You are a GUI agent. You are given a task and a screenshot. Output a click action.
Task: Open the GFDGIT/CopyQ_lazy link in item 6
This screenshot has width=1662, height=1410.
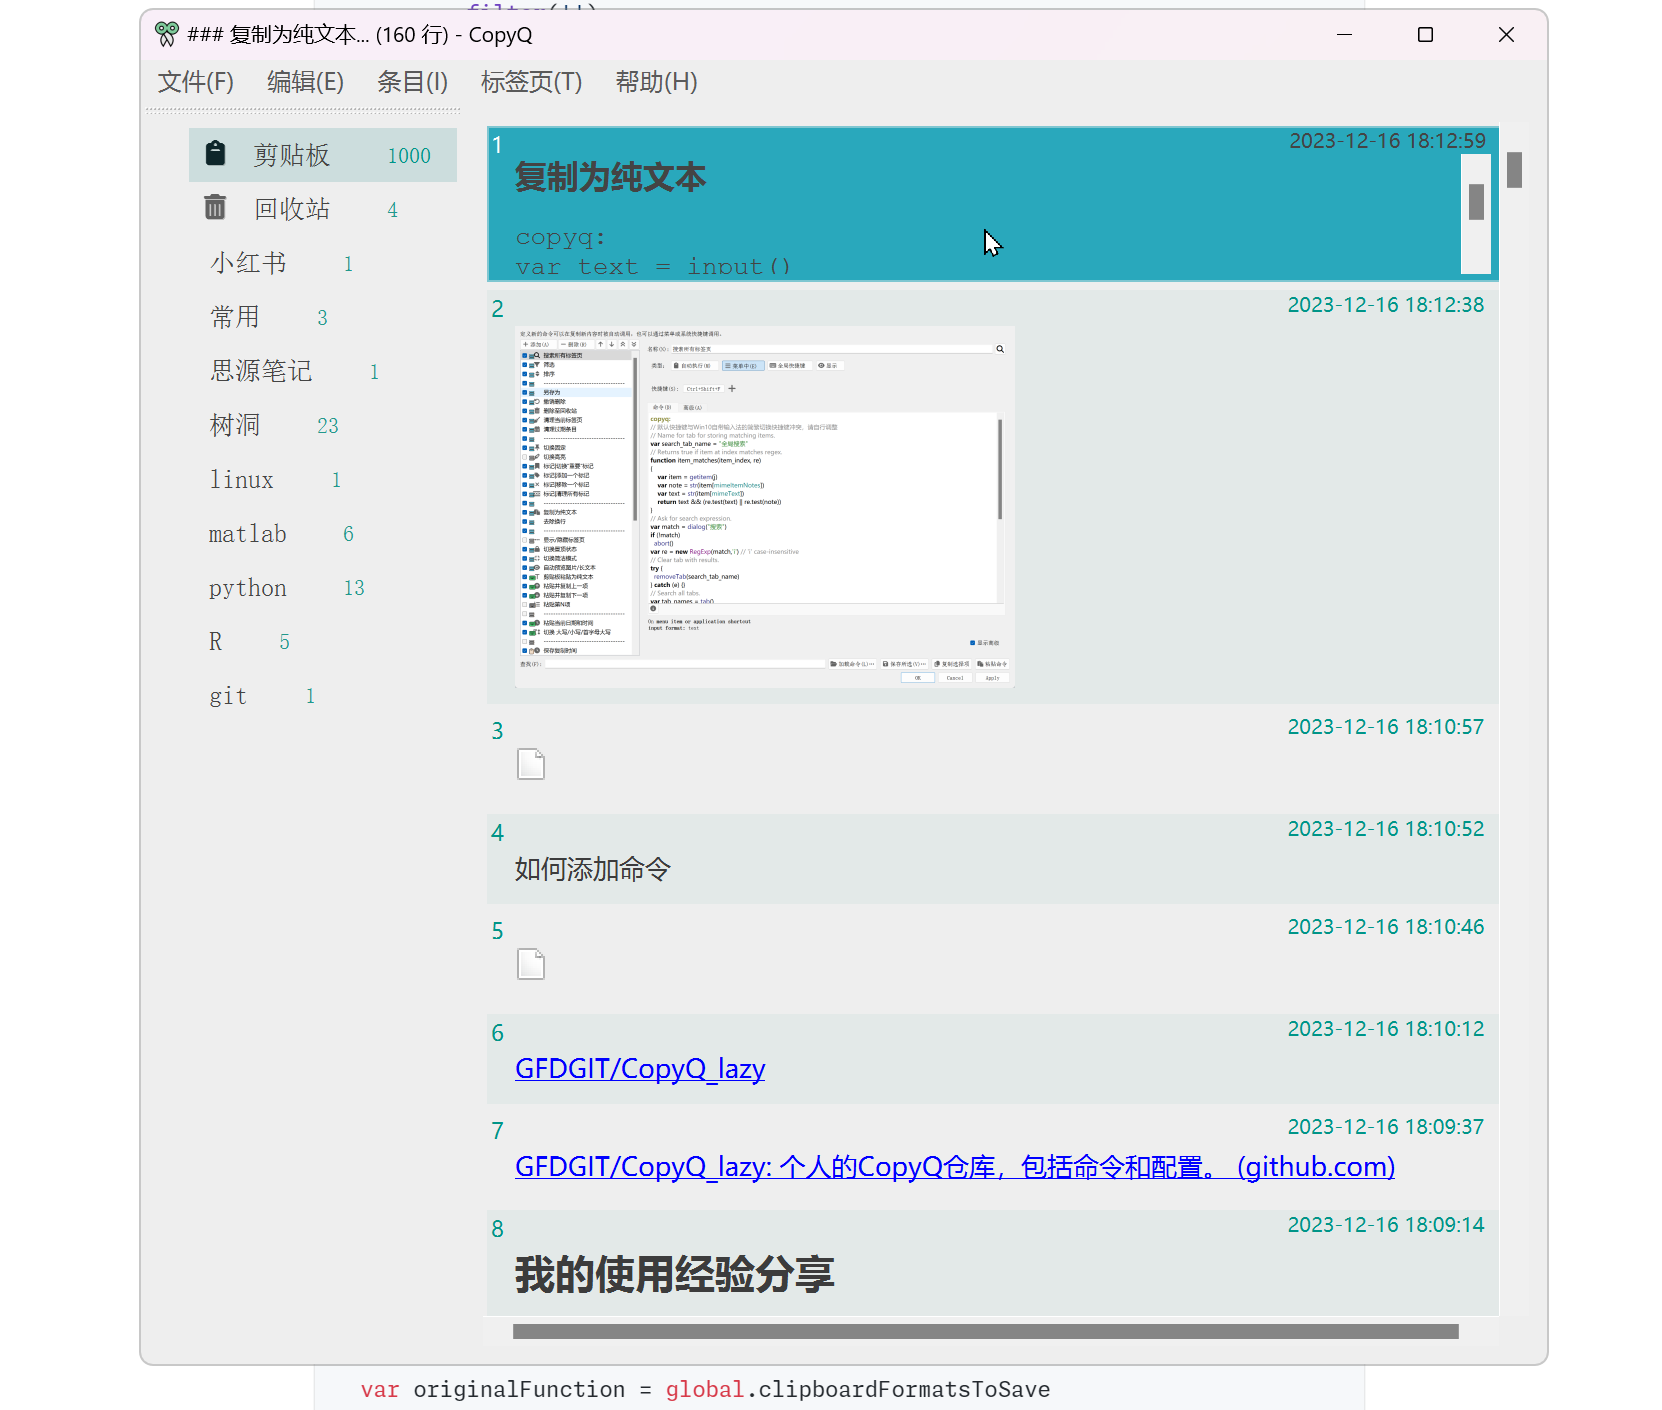pyautogui.click(x=640, y=1068)
